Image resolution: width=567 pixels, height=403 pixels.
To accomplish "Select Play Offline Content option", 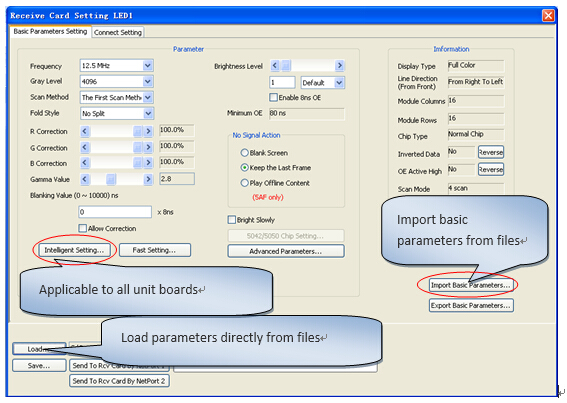I will coord(244,183).
